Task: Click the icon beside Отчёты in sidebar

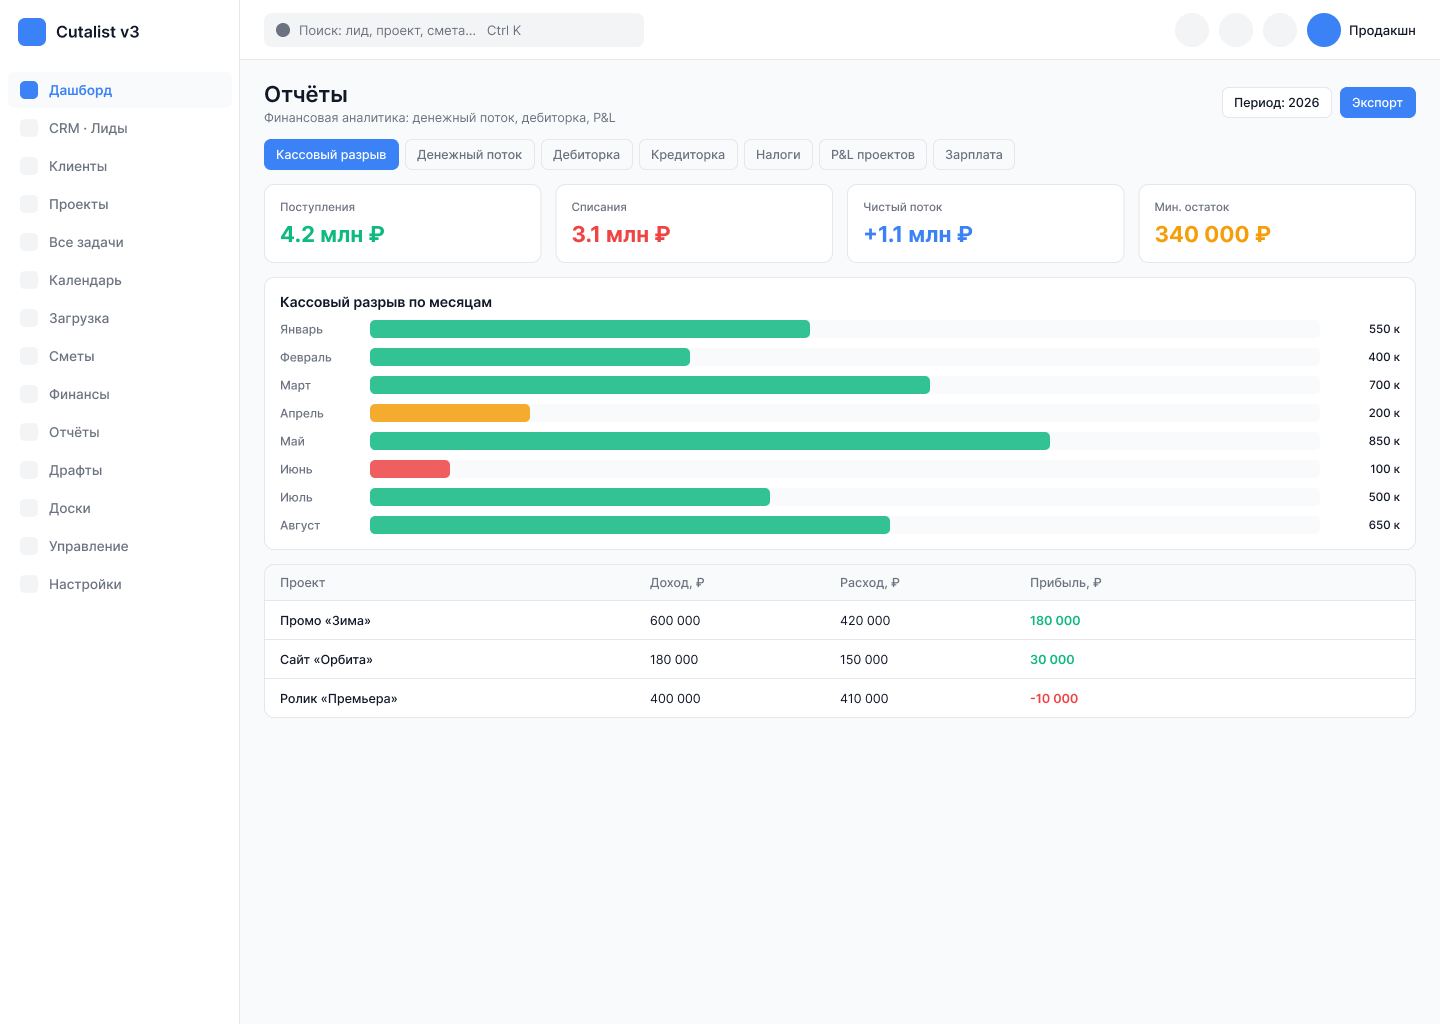Action: pyautogui.click(x=29, y=432)
